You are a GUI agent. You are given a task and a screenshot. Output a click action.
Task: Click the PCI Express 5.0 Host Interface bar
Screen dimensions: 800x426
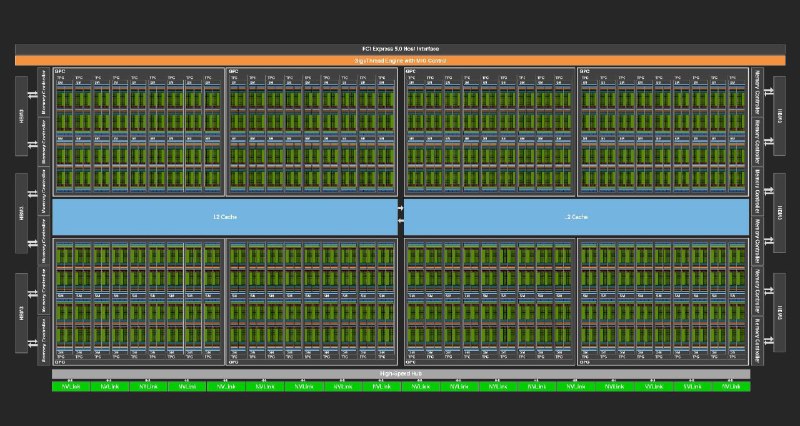[400, 49]
